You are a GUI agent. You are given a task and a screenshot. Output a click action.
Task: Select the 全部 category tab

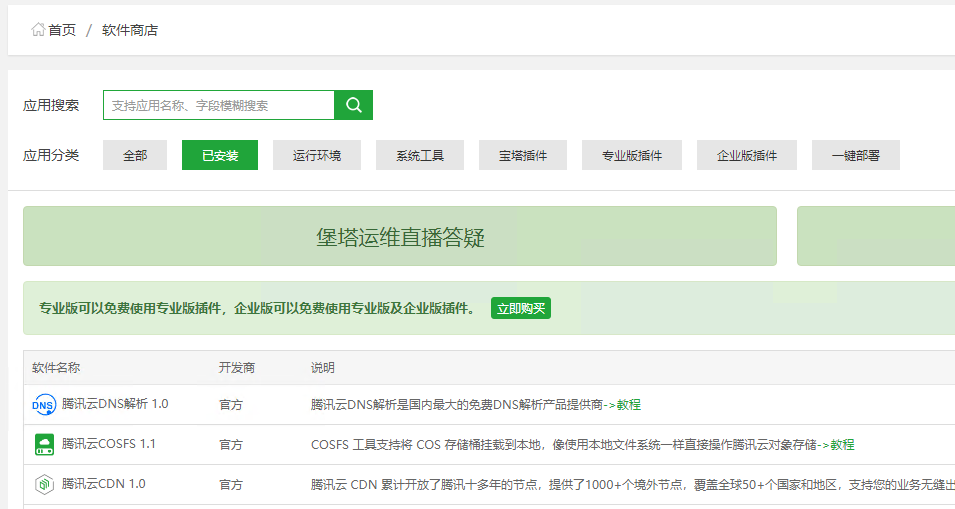(x=135, y=155)
